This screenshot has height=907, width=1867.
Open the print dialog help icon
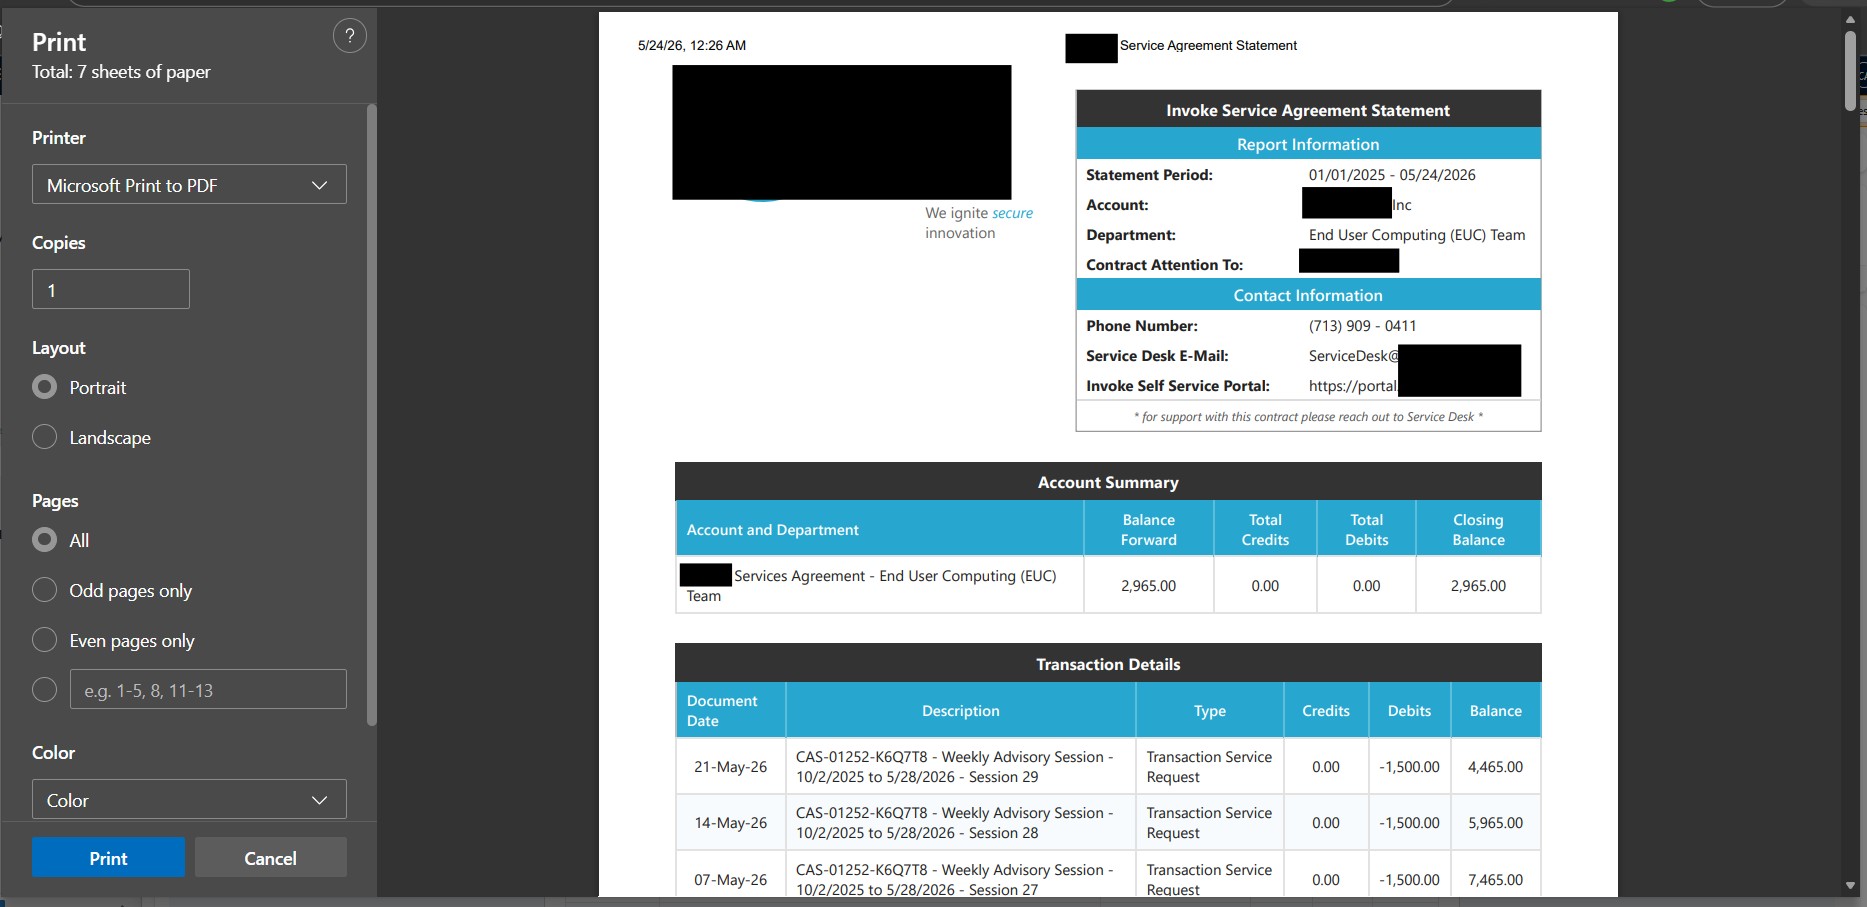pos(349,37)
